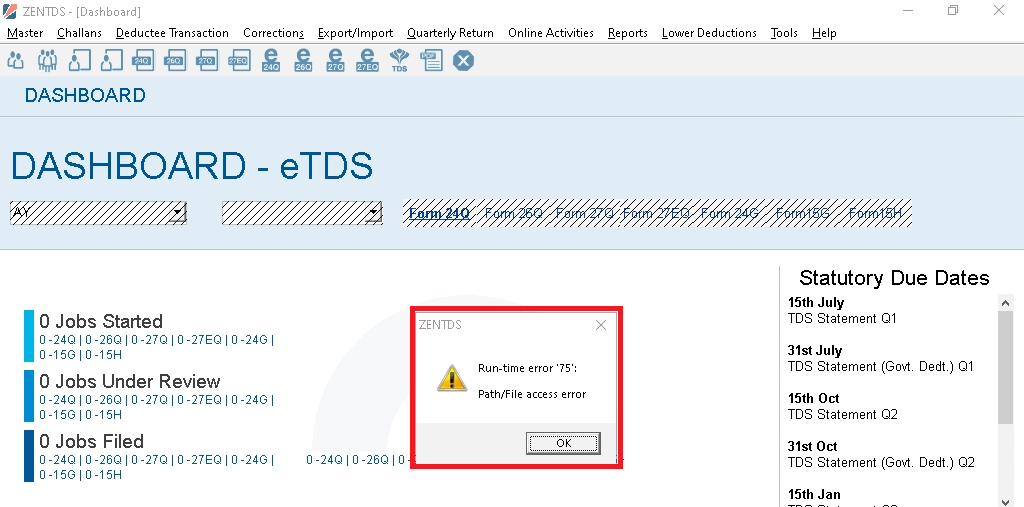Click '0 -24Q' under Jobs Started
1024x507 pixels.
tap(57, 340)
